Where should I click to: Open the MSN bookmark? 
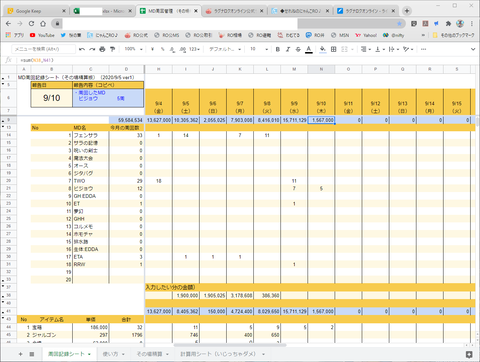(340, 35)
